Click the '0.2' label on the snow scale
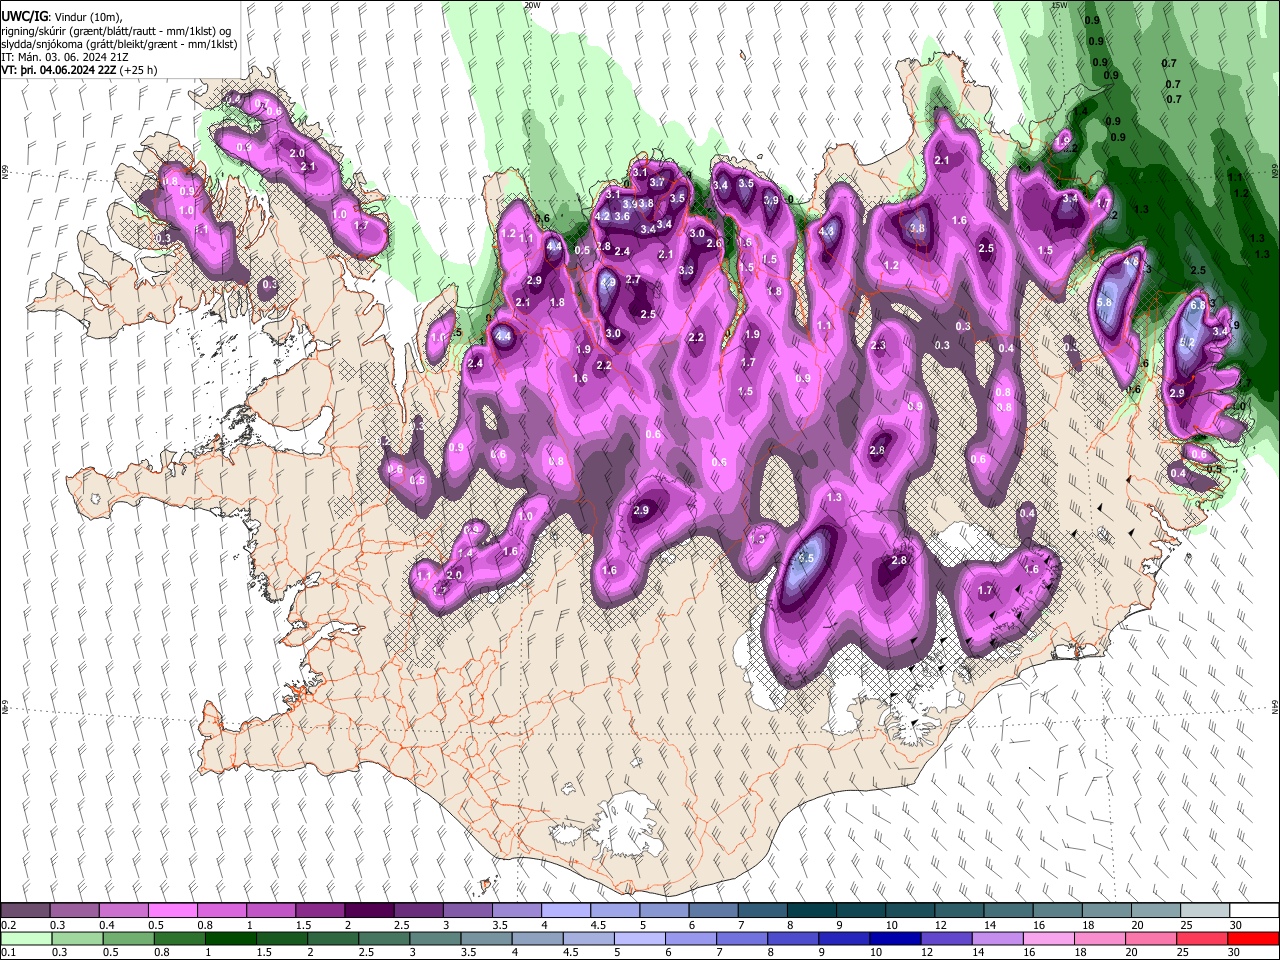 point(8,925)
